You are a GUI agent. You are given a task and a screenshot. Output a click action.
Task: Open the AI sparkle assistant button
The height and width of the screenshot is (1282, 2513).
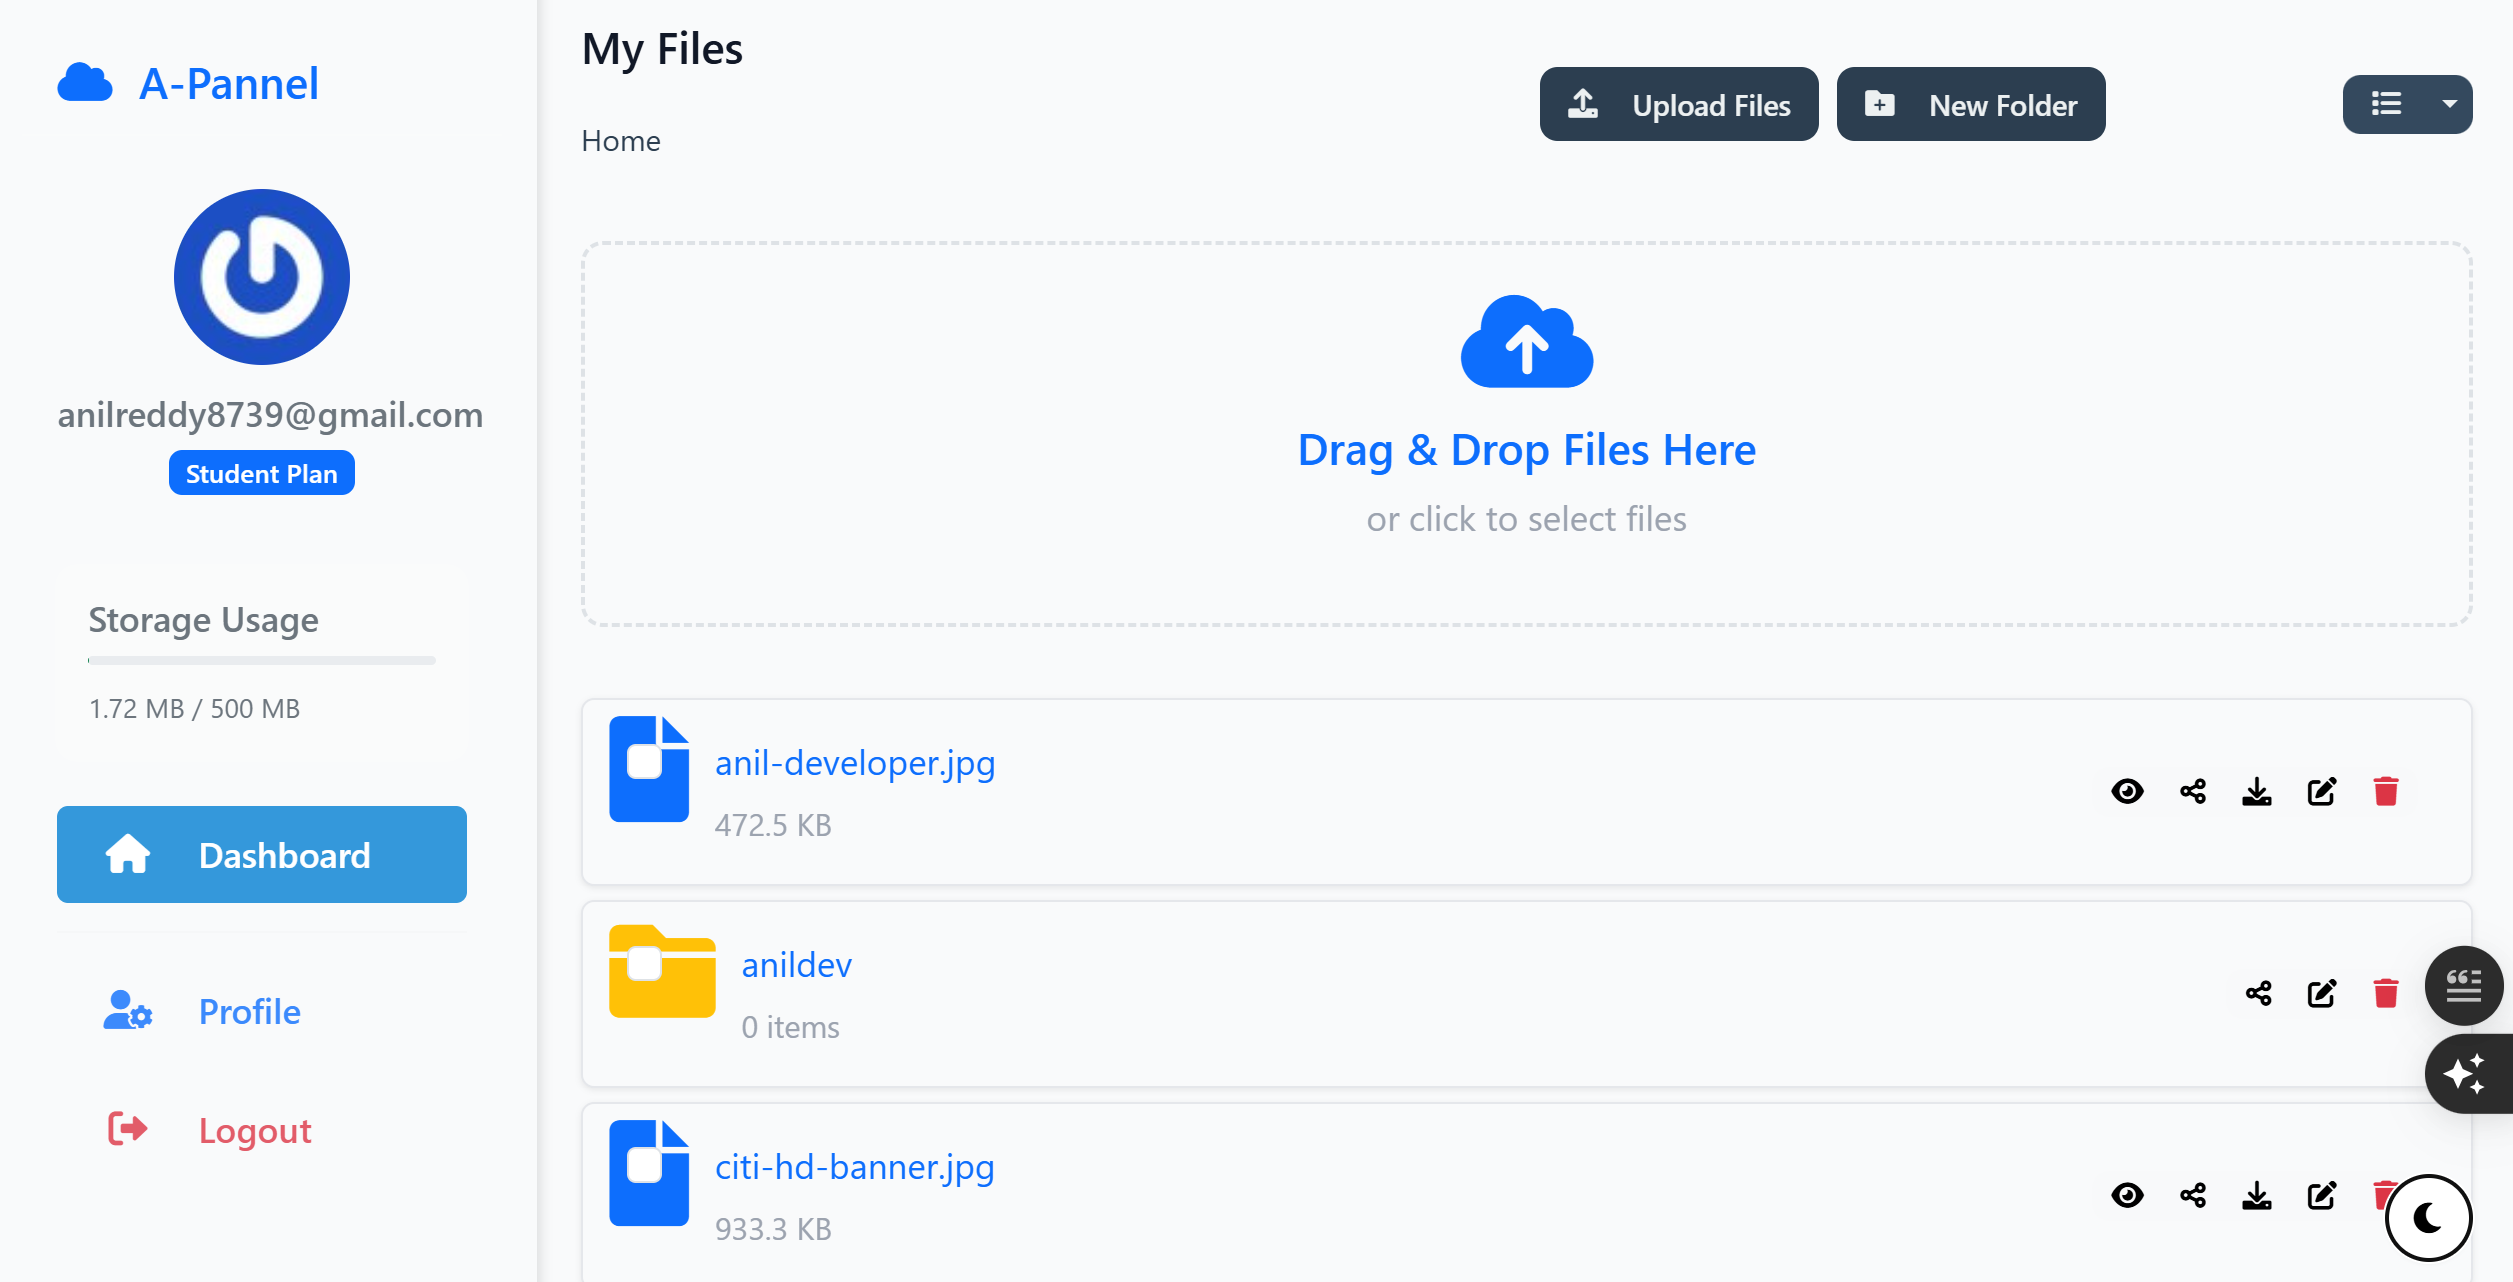pyautogui.click(x=2464, y=1073)
